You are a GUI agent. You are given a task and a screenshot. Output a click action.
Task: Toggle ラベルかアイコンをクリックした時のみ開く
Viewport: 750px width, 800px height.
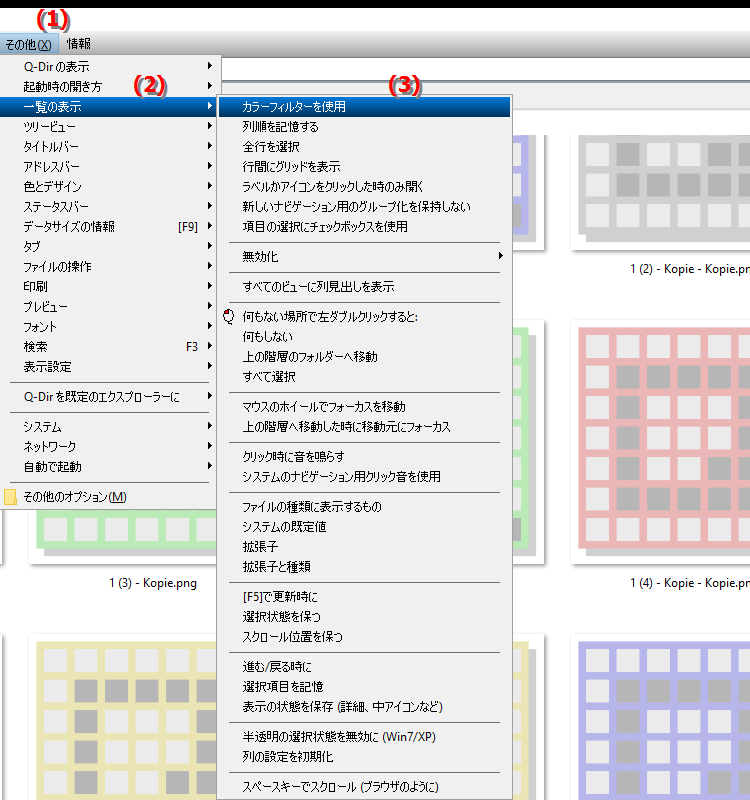pos(364,186)
